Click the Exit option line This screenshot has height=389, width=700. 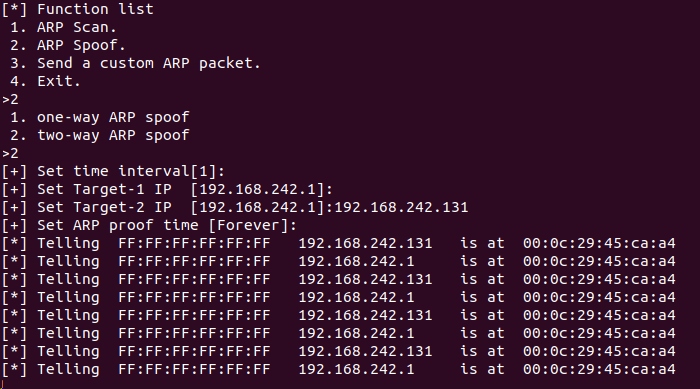(x=45, y=81)
